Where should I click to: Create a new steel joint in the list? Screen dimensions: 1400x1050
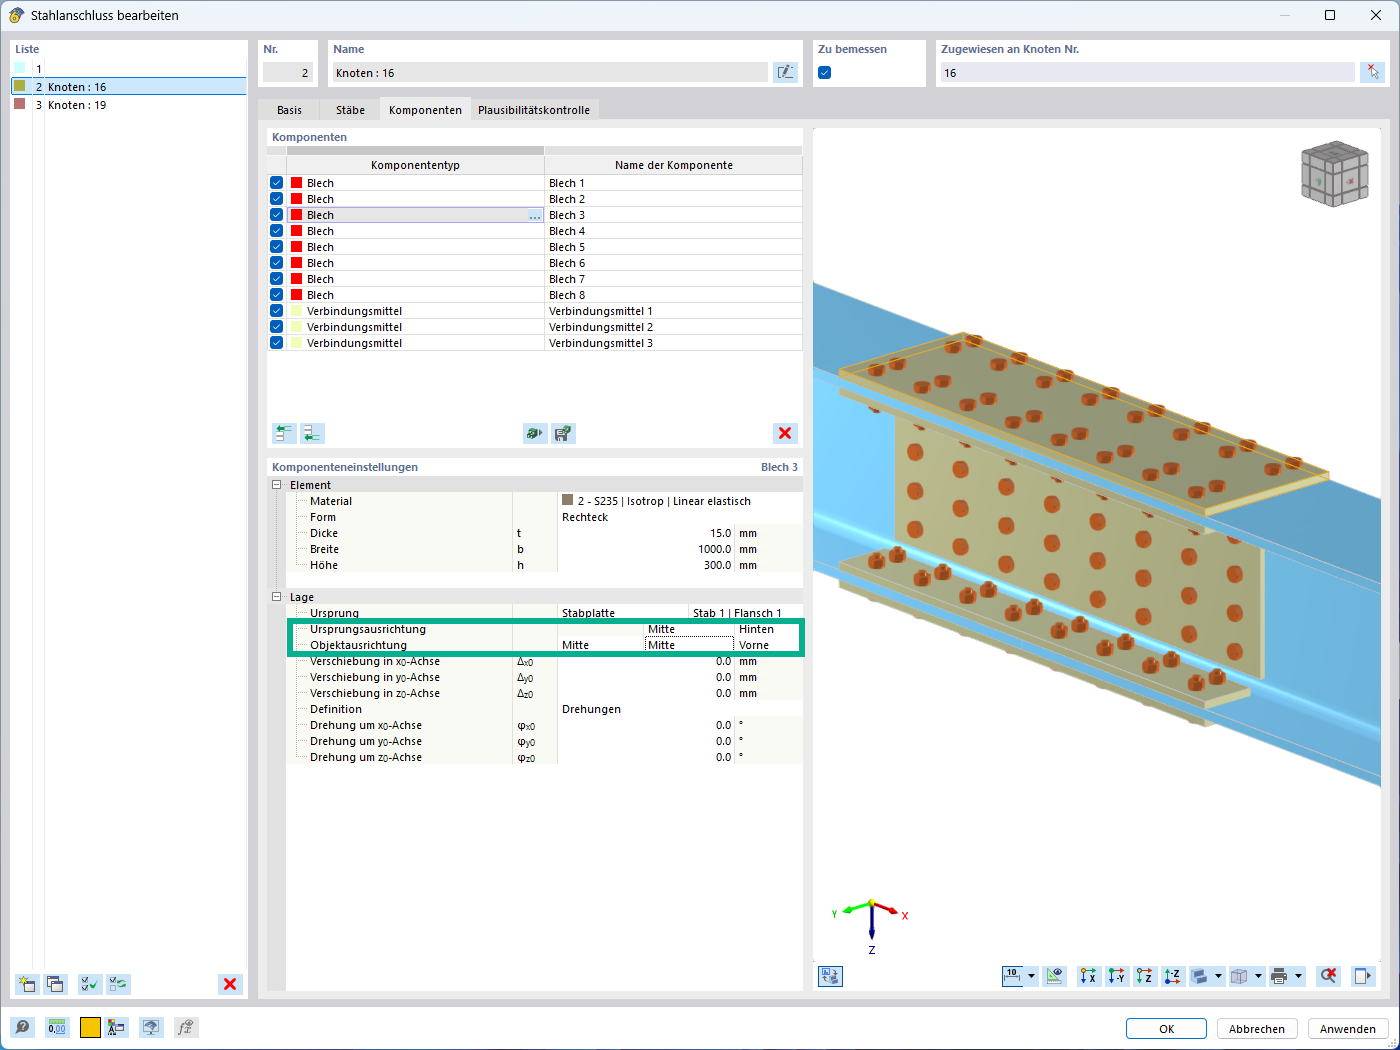coord(27,984)
